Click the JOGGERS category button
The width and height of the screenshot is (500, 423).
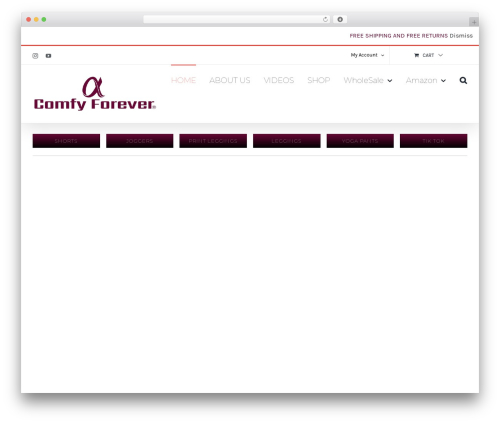(x=140, y=141)
